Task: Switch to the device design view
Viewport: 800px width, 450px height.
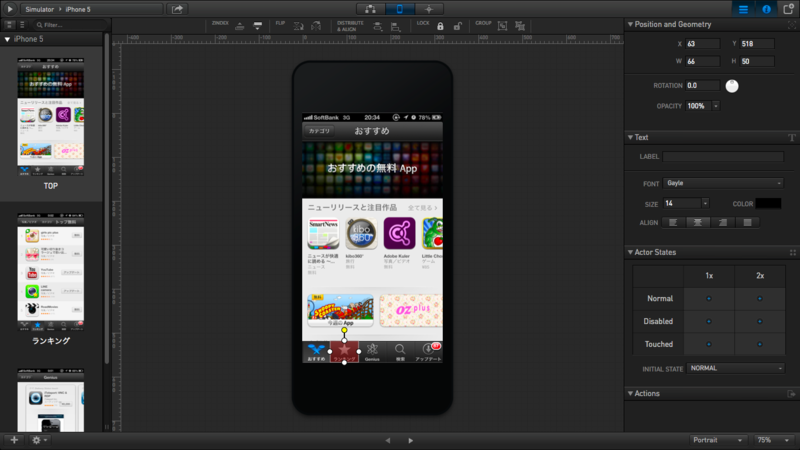Action: [x=399, y=9]
